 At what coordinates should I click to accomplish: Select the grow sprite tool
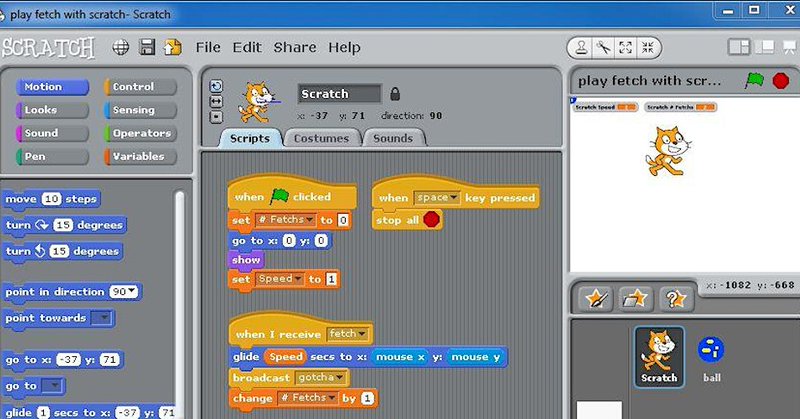[x=626, y=48]
